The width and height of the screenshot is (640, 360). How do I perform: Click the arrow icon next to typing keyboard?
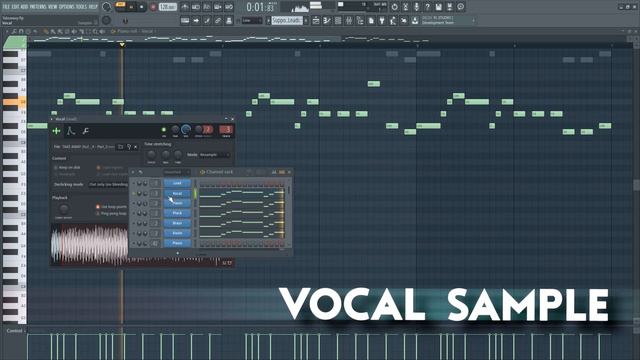click(x=196, y=20)
